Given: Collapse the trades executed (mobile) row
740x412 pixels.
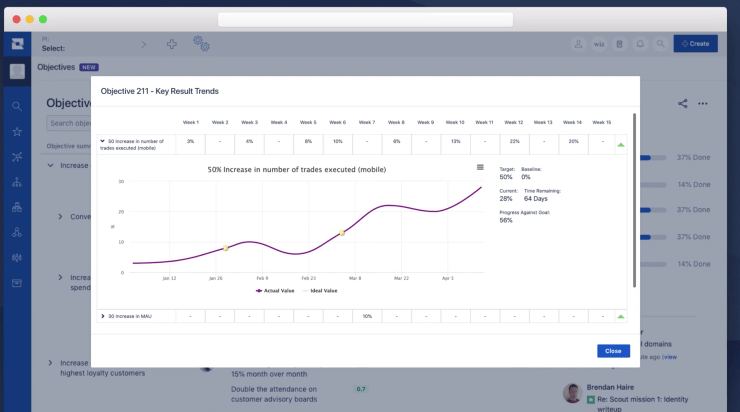Looking at the screenshot, I should click(102, 142).
